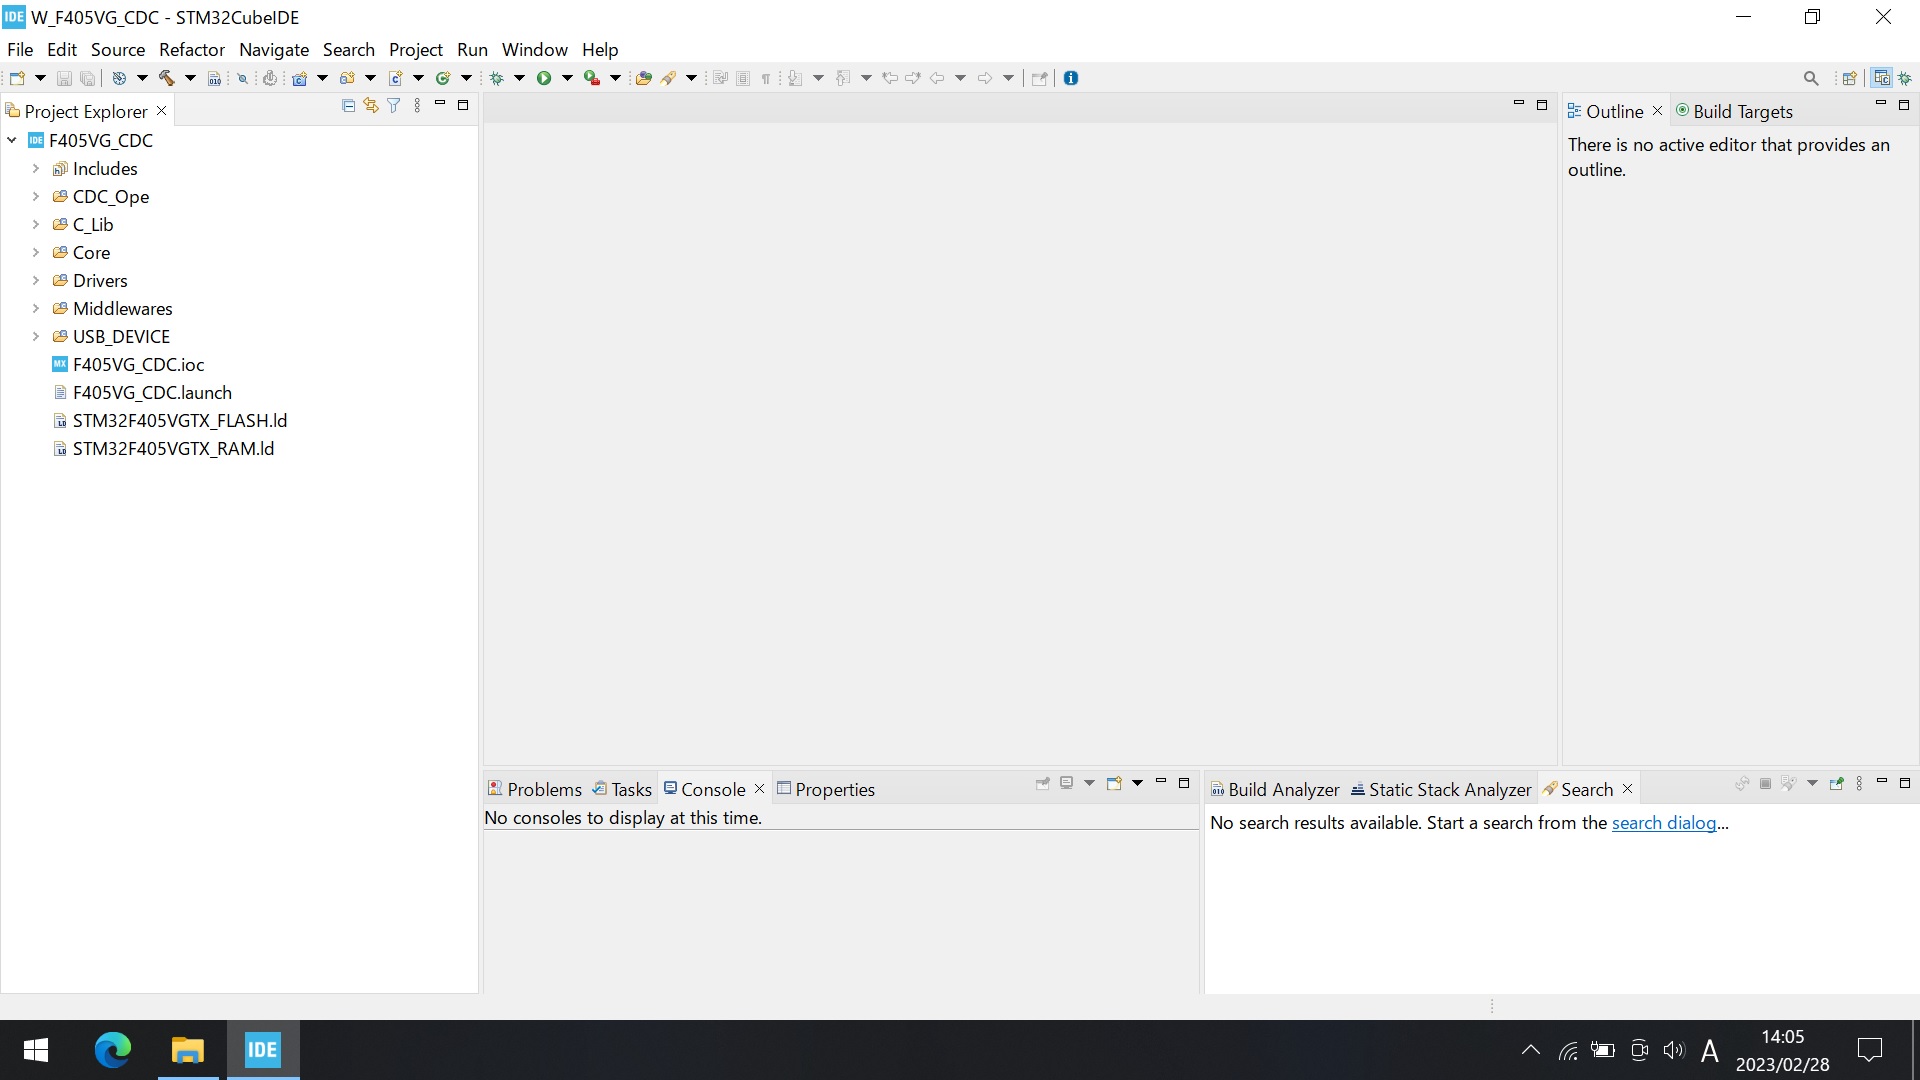
Task: Expand the Drivers folder in tree
Action: pyautogui.click(x=36, y=280)
